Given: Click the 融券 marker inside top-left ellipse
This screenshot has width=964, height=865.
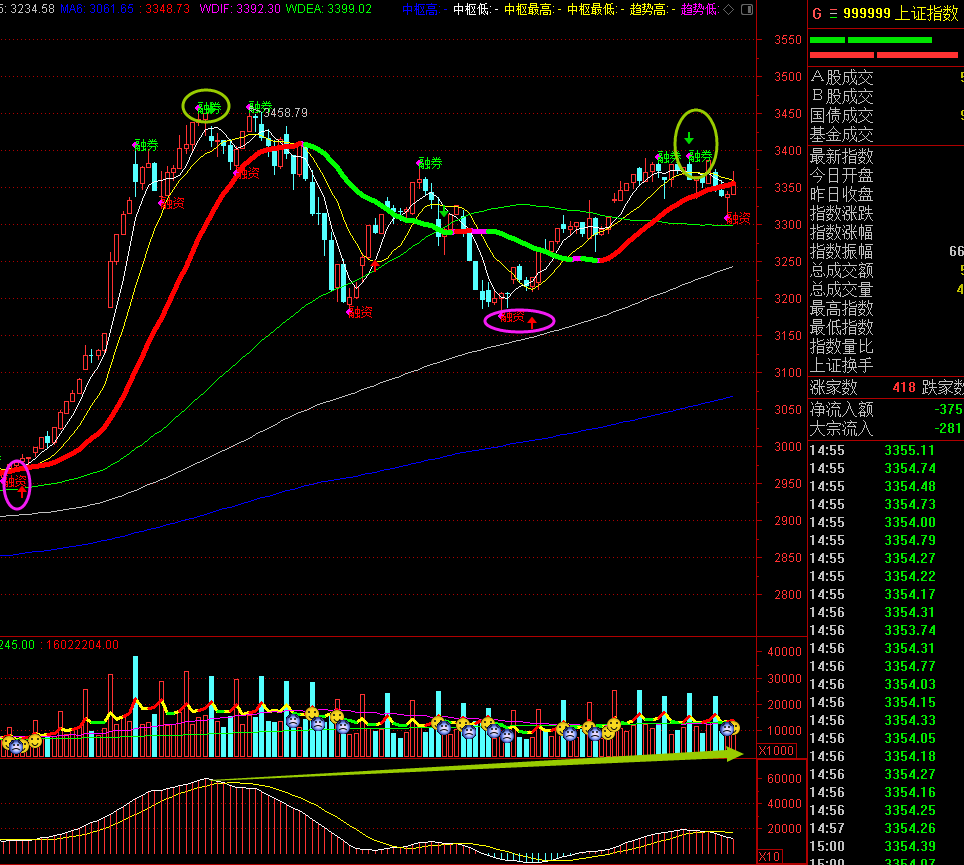Looking at the screenshot, I should click(208, 107).
